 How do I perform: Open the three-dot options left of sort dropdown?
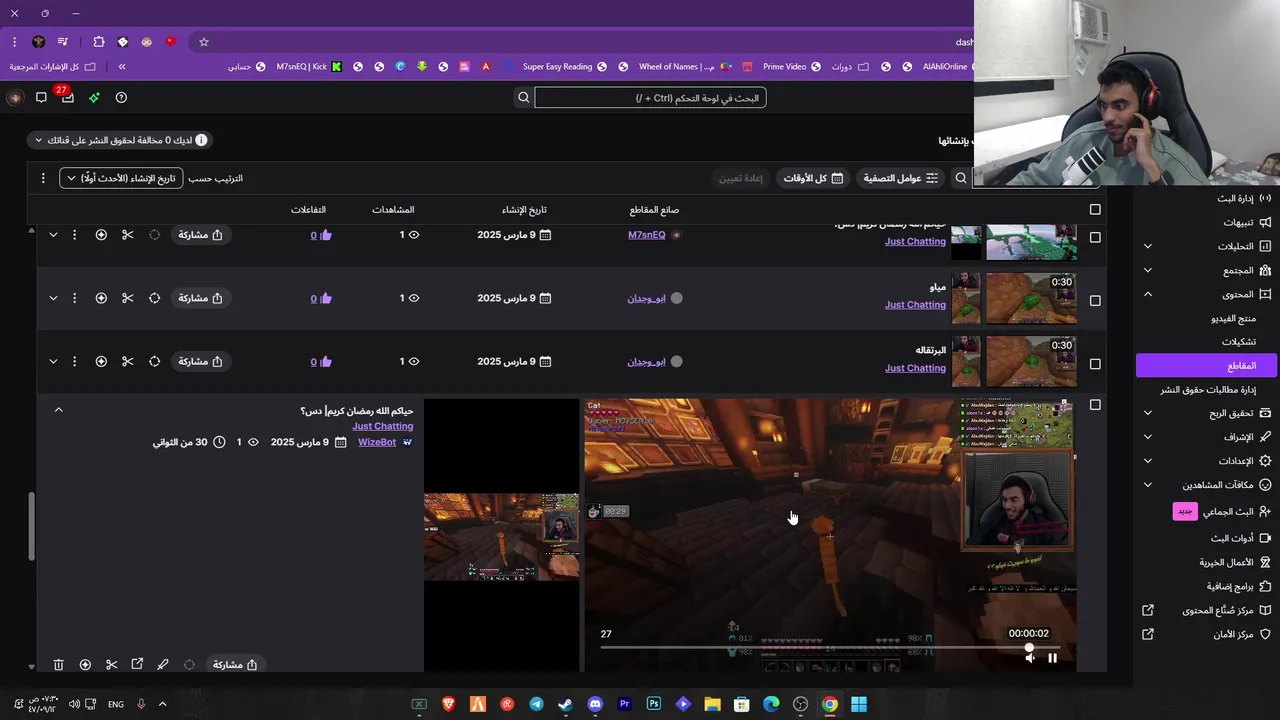43,178
